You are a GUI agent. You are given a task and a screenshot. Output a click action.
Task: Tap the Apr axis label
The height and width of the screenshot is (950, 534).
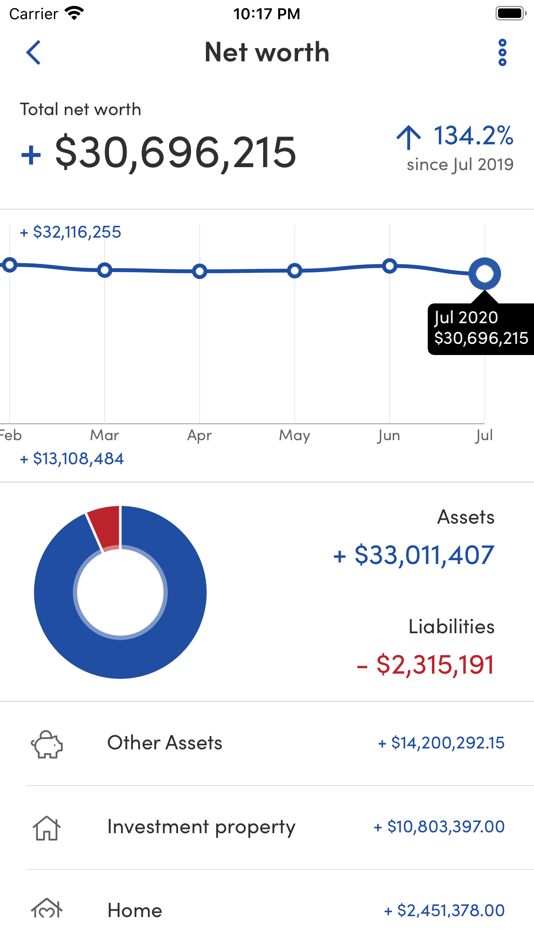click(199, 436)
